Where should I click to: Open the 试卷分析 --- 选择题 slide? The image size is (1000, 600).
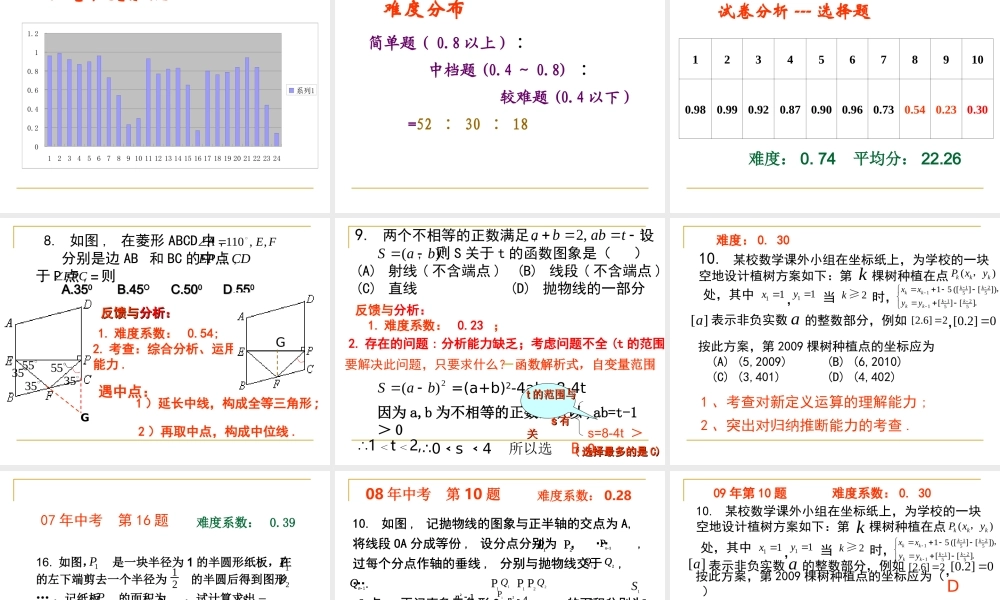(x=835, y=105)
